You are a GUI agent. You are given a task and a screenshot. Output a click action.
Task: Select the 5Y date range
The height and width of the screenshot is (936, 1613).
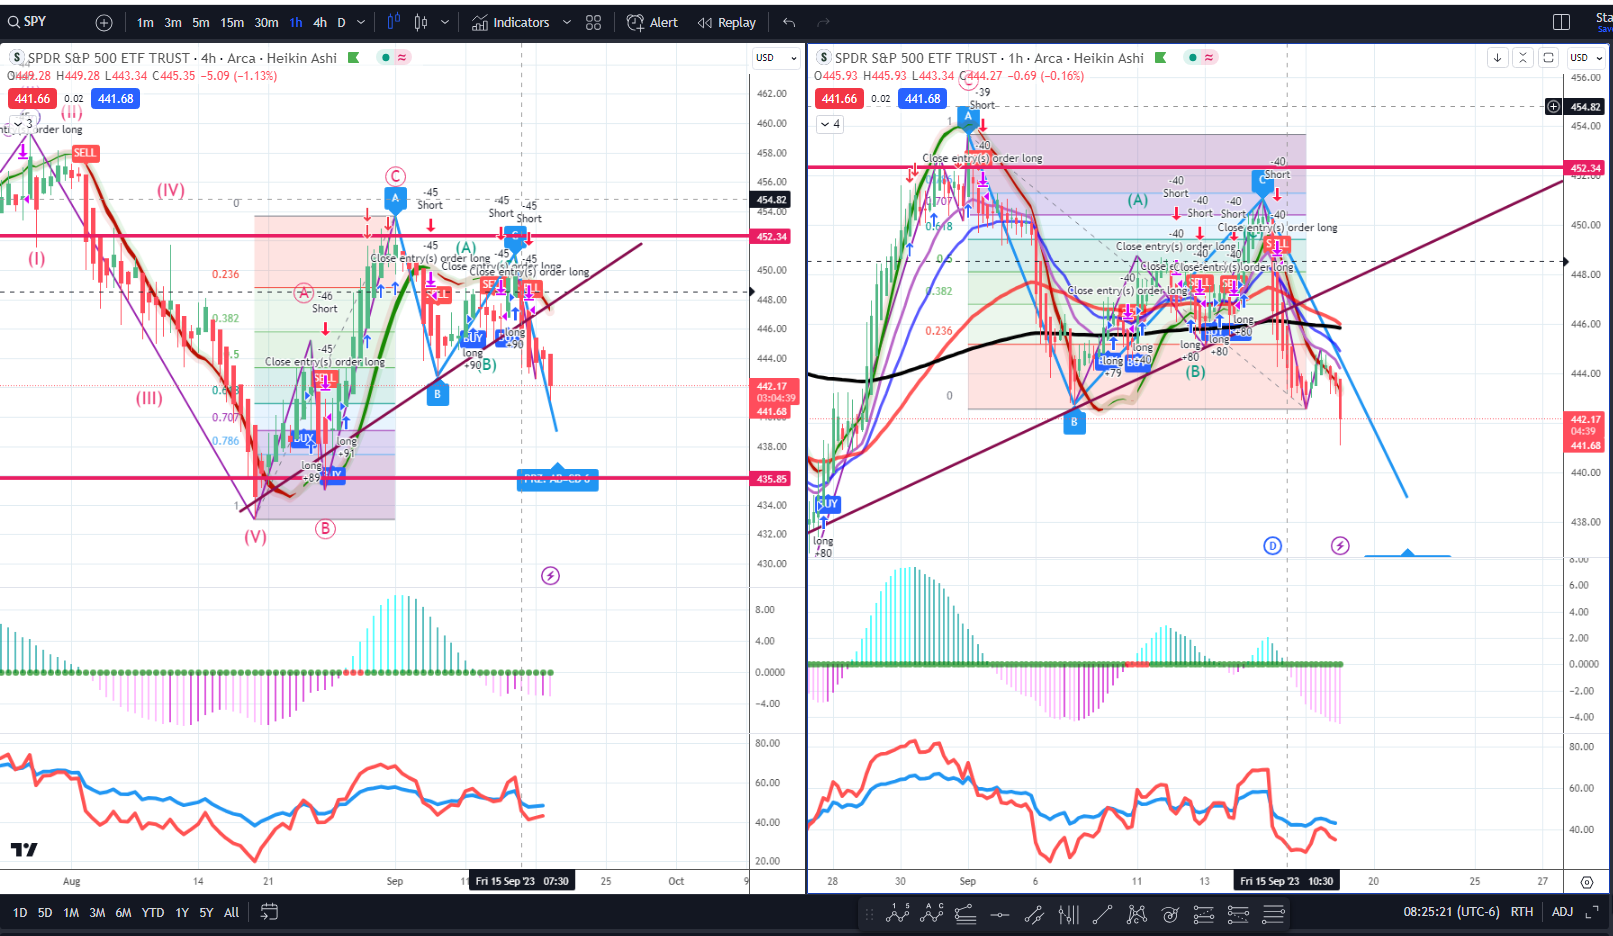click(x=206, y=912)
